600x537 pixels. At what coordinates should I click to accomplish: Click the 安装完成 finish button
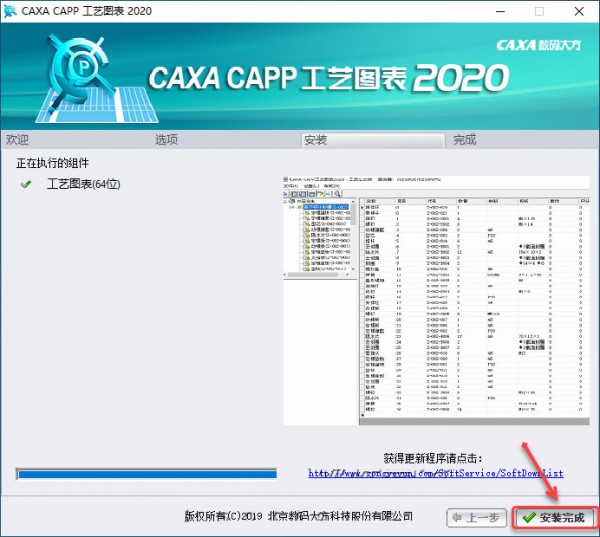[554, 517]
